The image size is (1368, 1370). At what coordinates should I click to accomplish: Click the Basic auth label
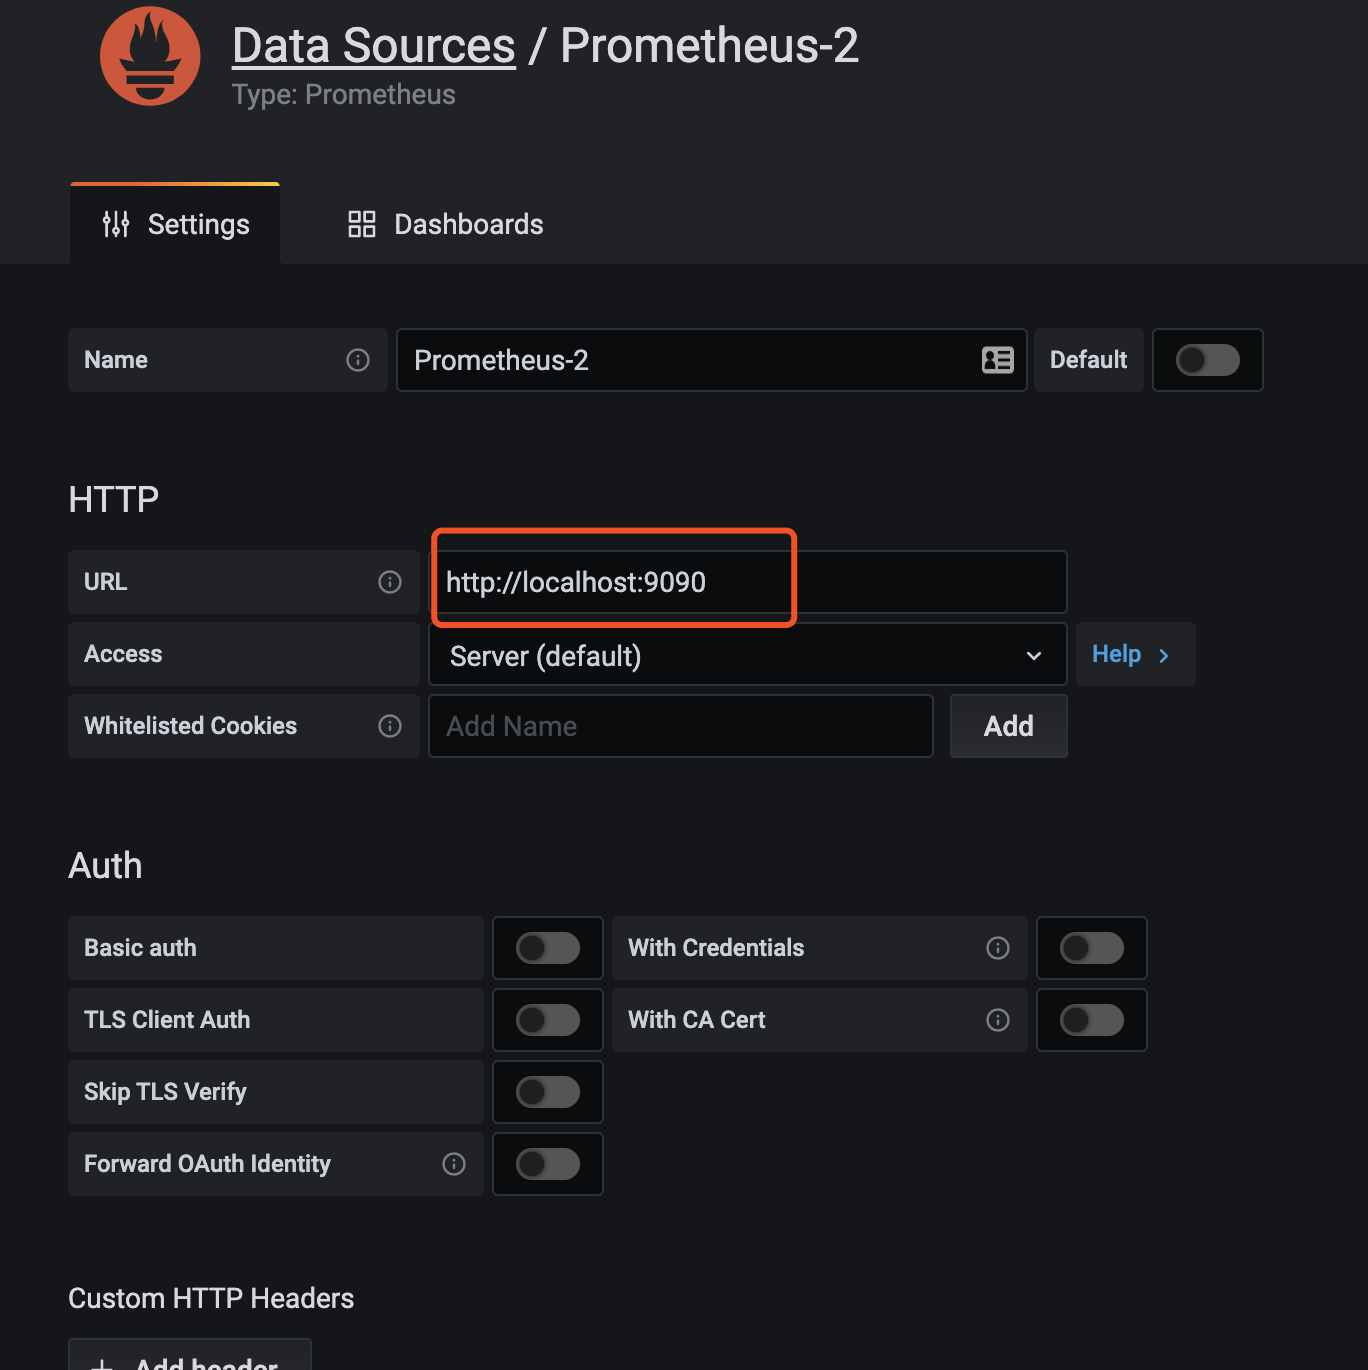click(x=140, y=948)
